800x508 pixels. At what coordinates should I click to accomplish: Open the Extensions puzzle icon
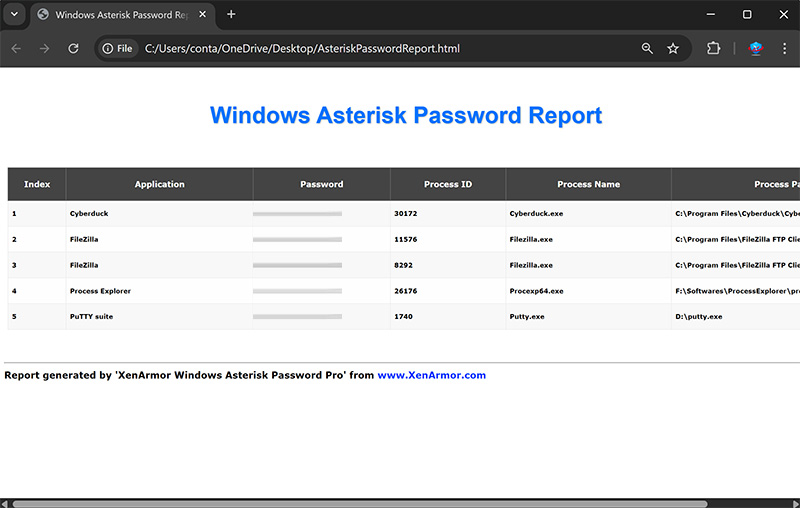[x=713, y=48]
